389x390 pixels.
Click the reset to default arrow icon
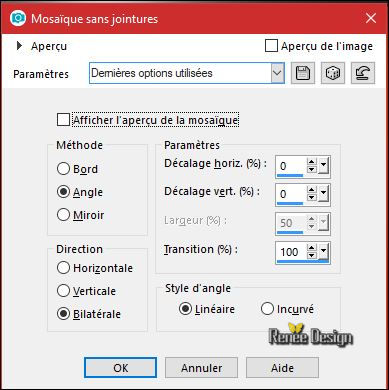(x=363, y=73)
